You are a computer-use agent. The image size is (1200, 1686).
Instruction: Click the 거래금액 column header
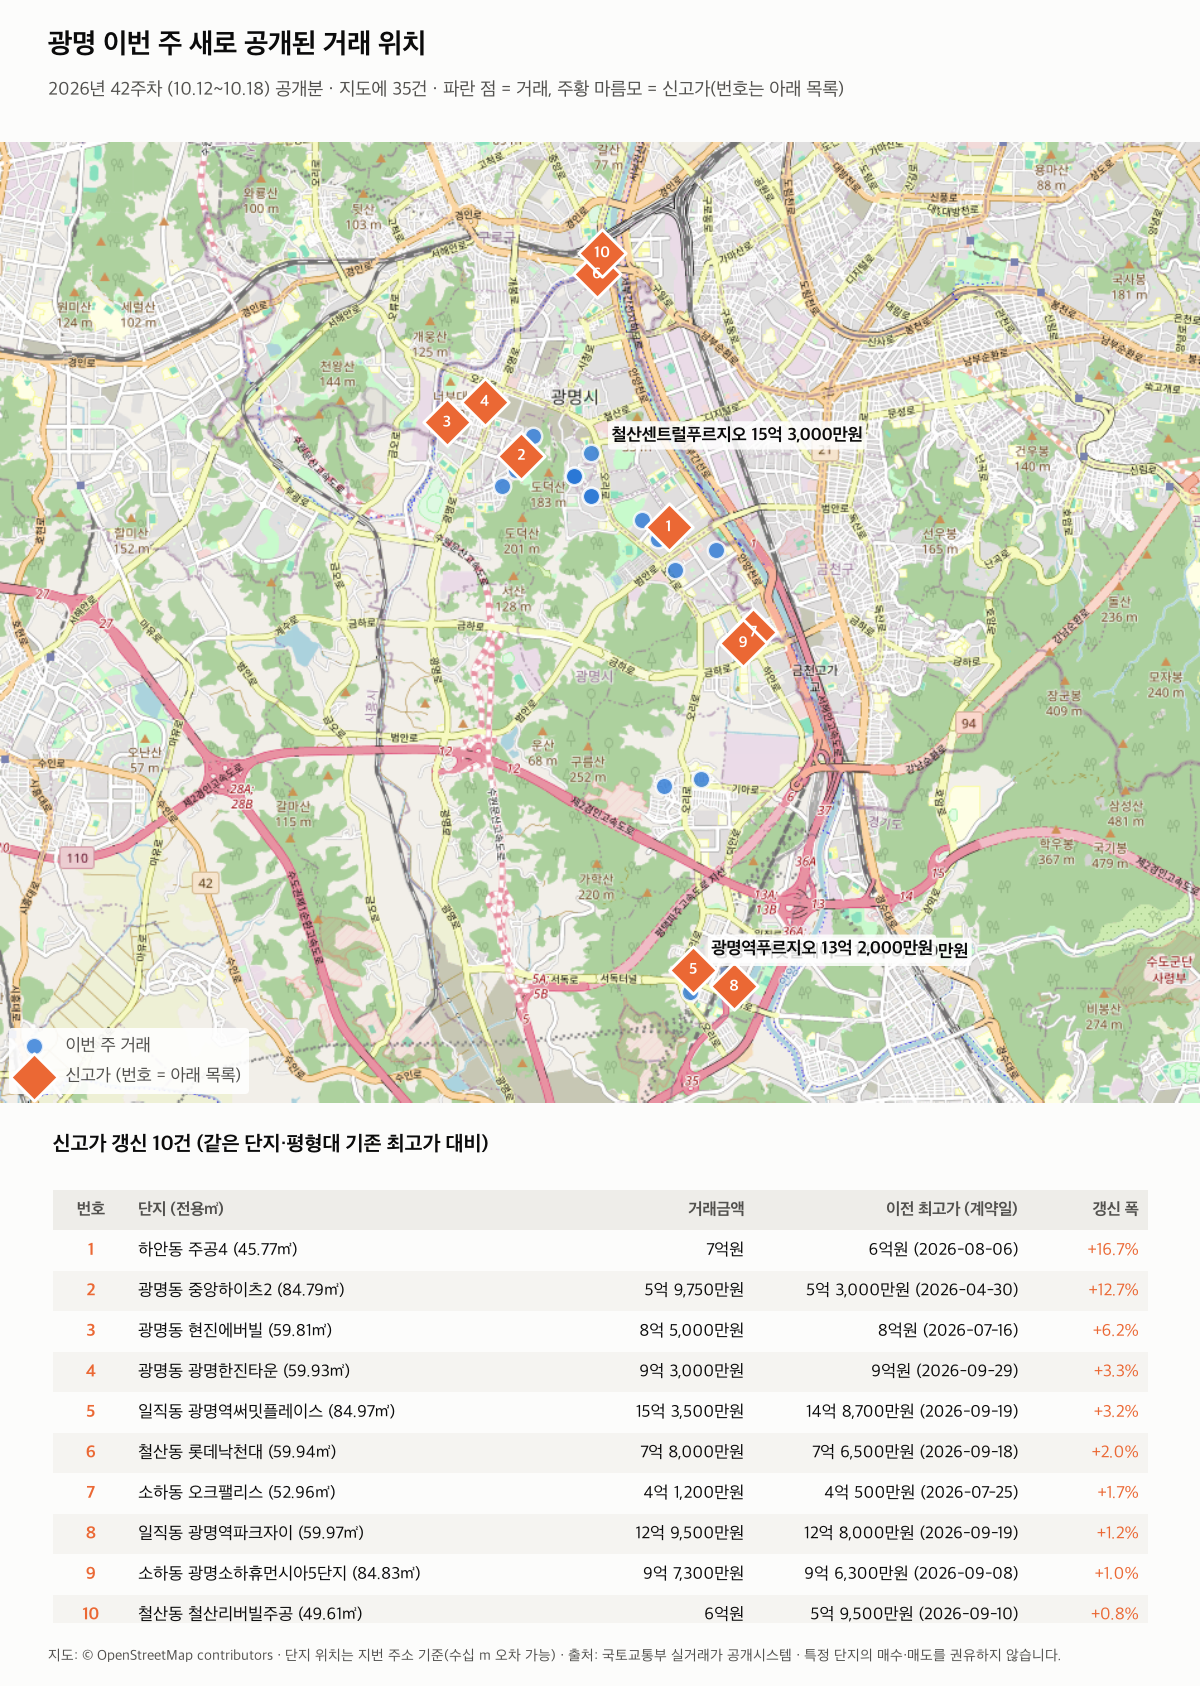tap(716, 1209)
